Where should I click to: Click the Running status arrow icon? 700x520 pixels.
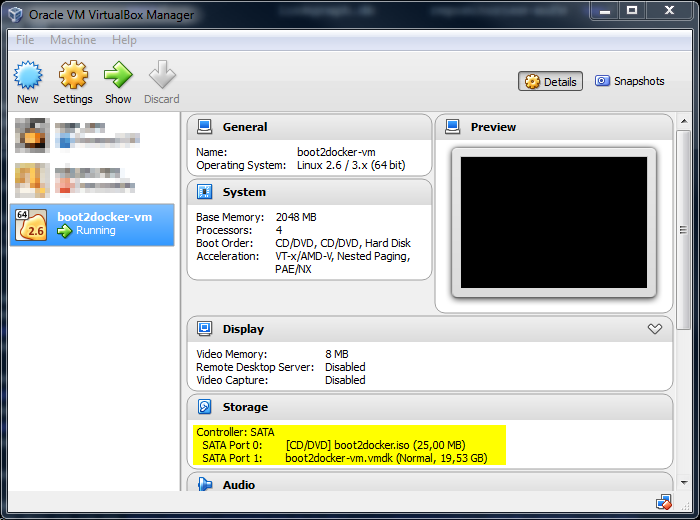point(65,231)
